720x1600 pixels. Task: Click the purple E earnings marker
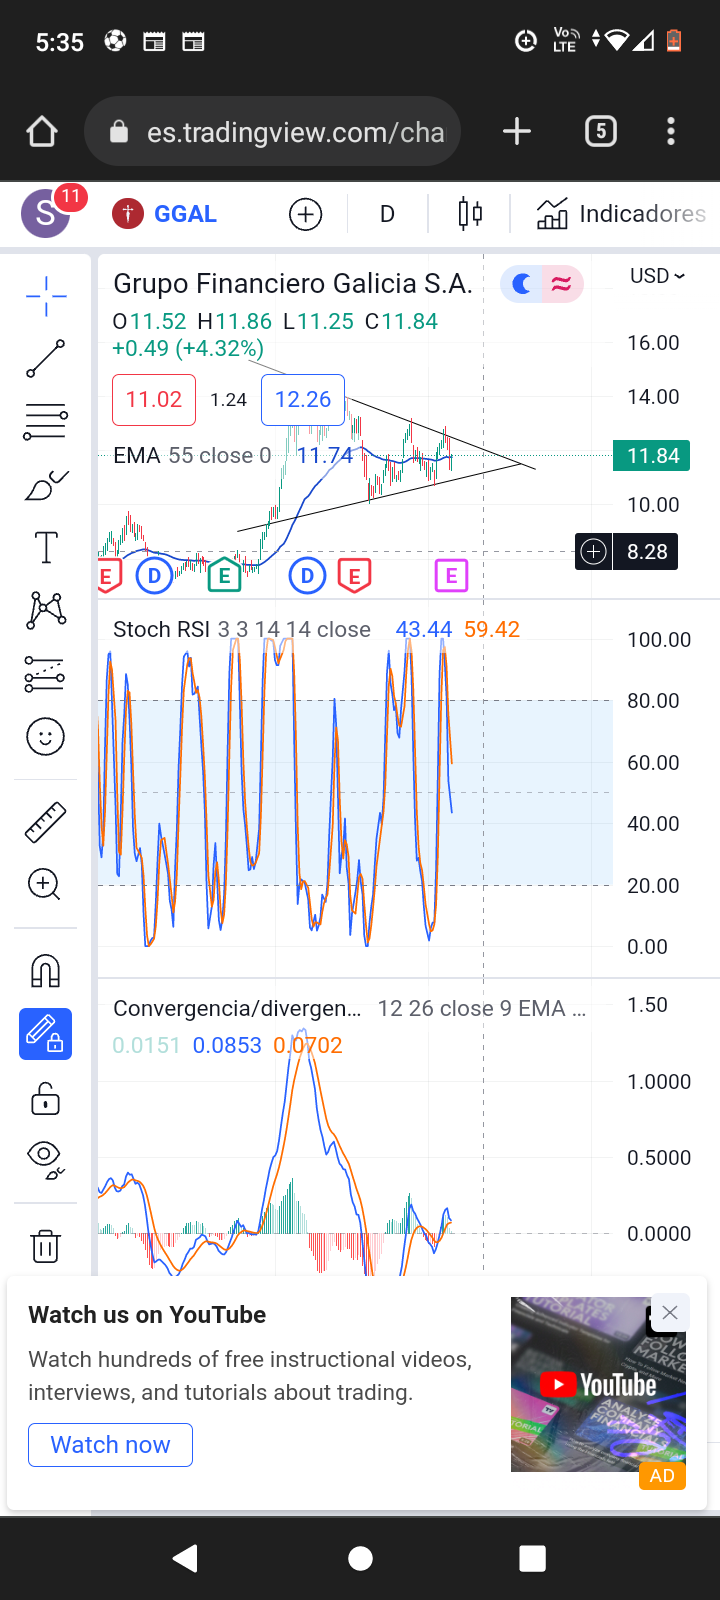click(451, 576)
